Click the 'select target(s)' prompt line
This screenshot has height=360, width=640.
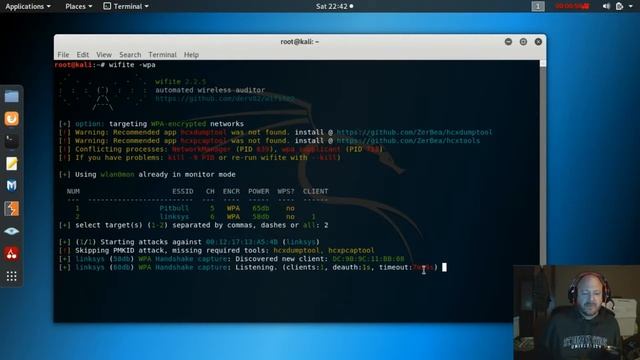pyautogui.click(x=193, y=225)
